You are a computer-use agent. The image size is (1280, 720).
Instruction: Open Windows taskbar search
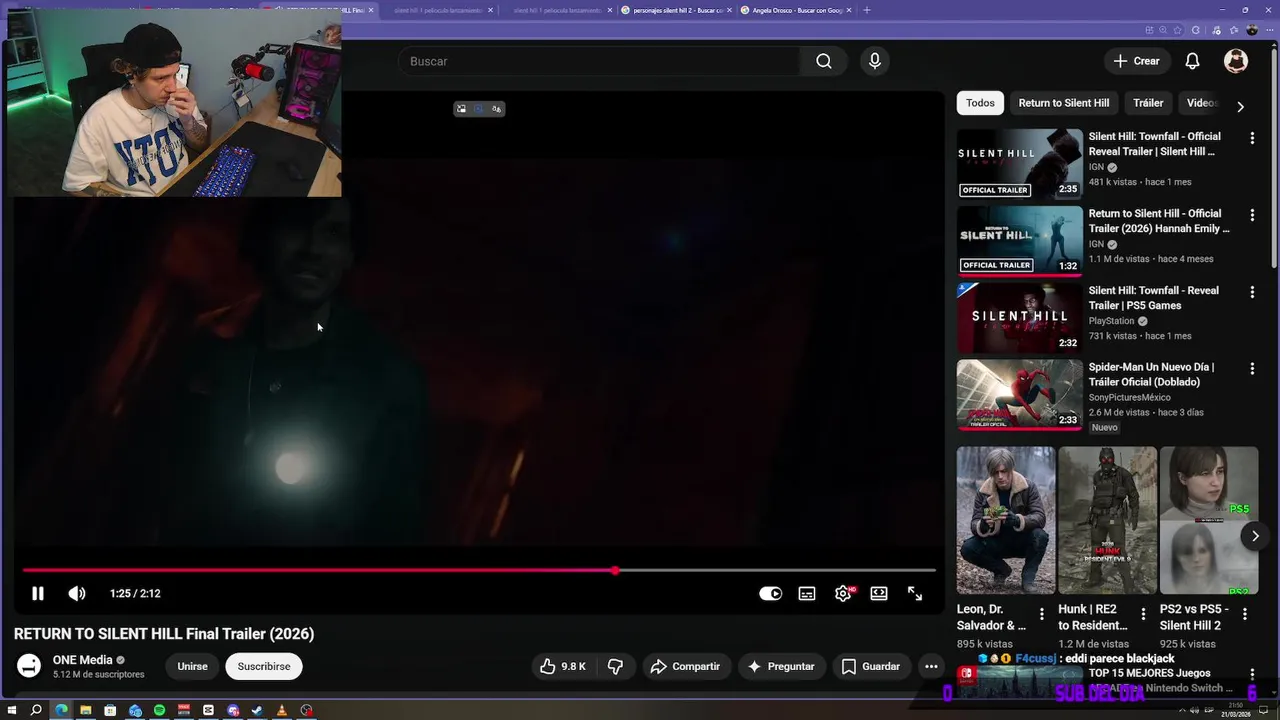click(x=36, y=710)
